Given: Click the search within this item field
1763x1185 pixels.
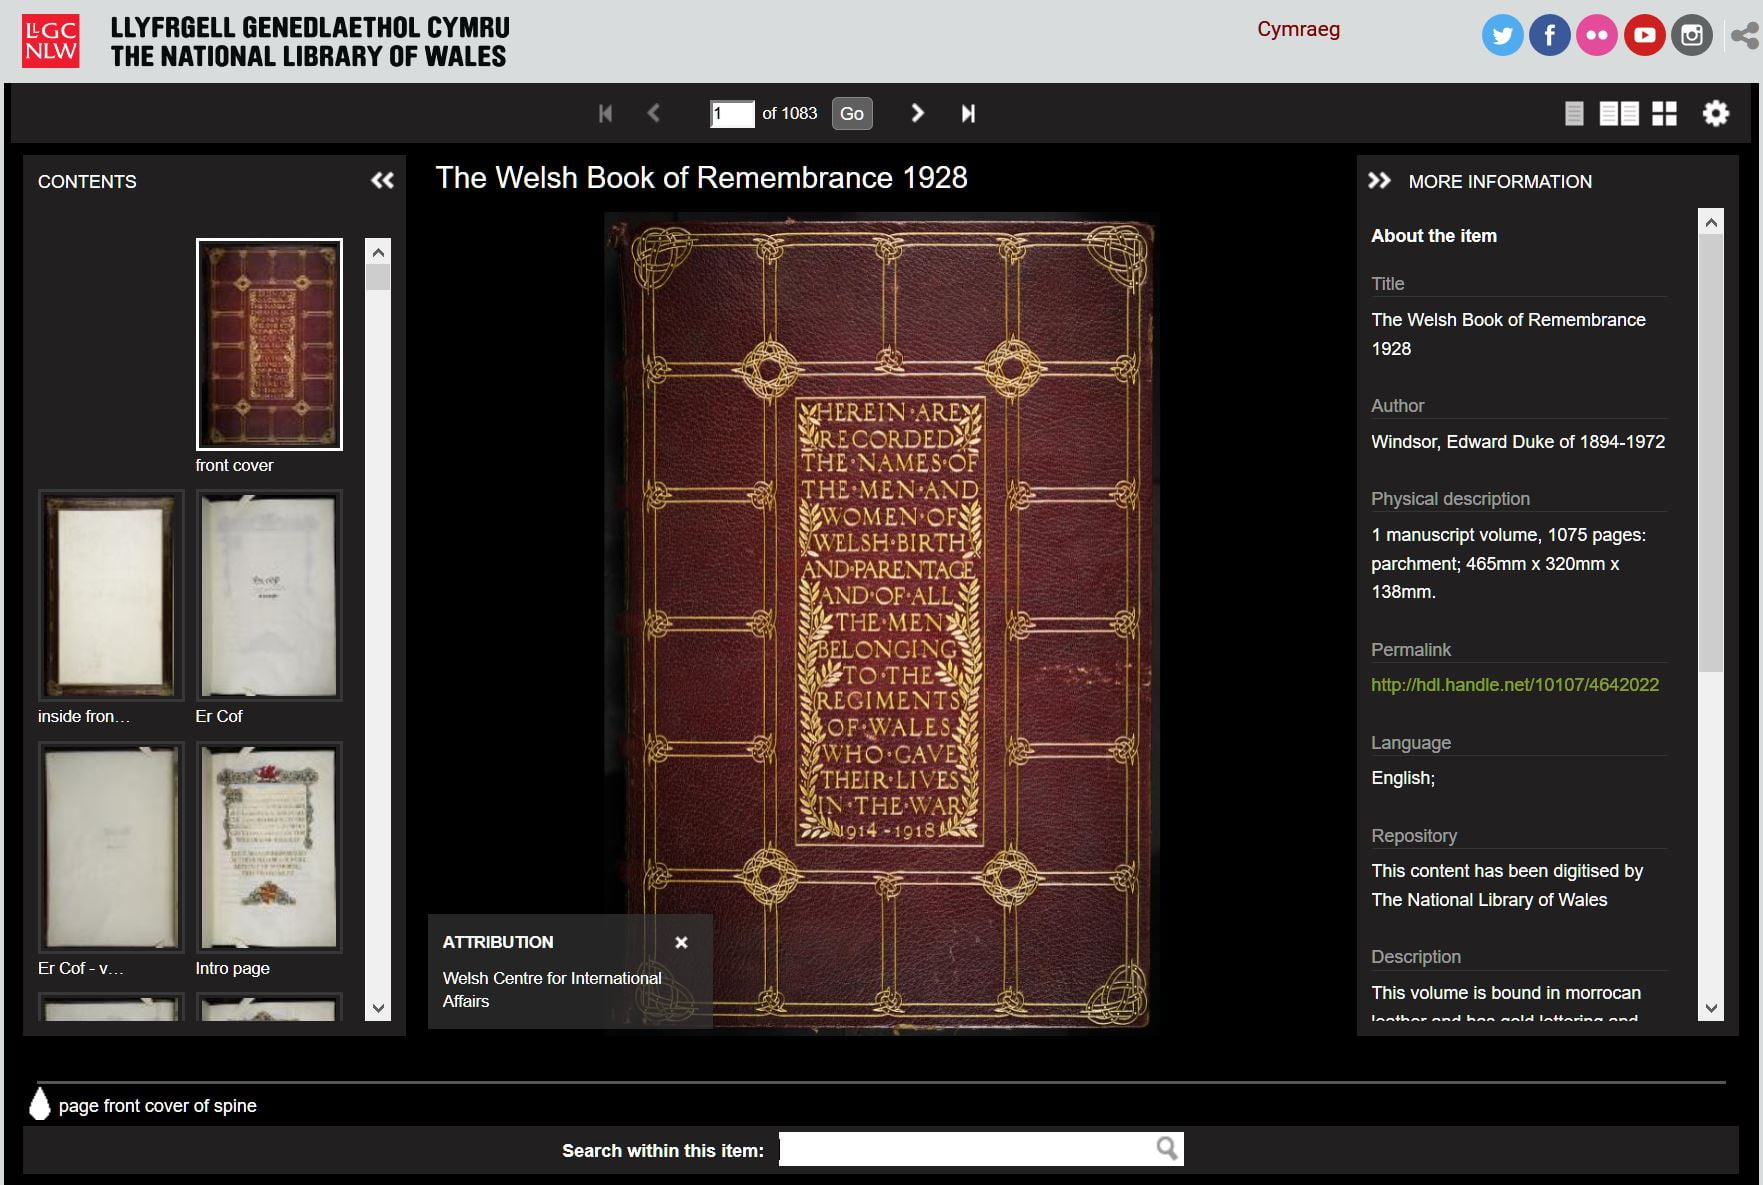Looking at the screenshot, I should pyautogui.click(x=966, y=1149).
